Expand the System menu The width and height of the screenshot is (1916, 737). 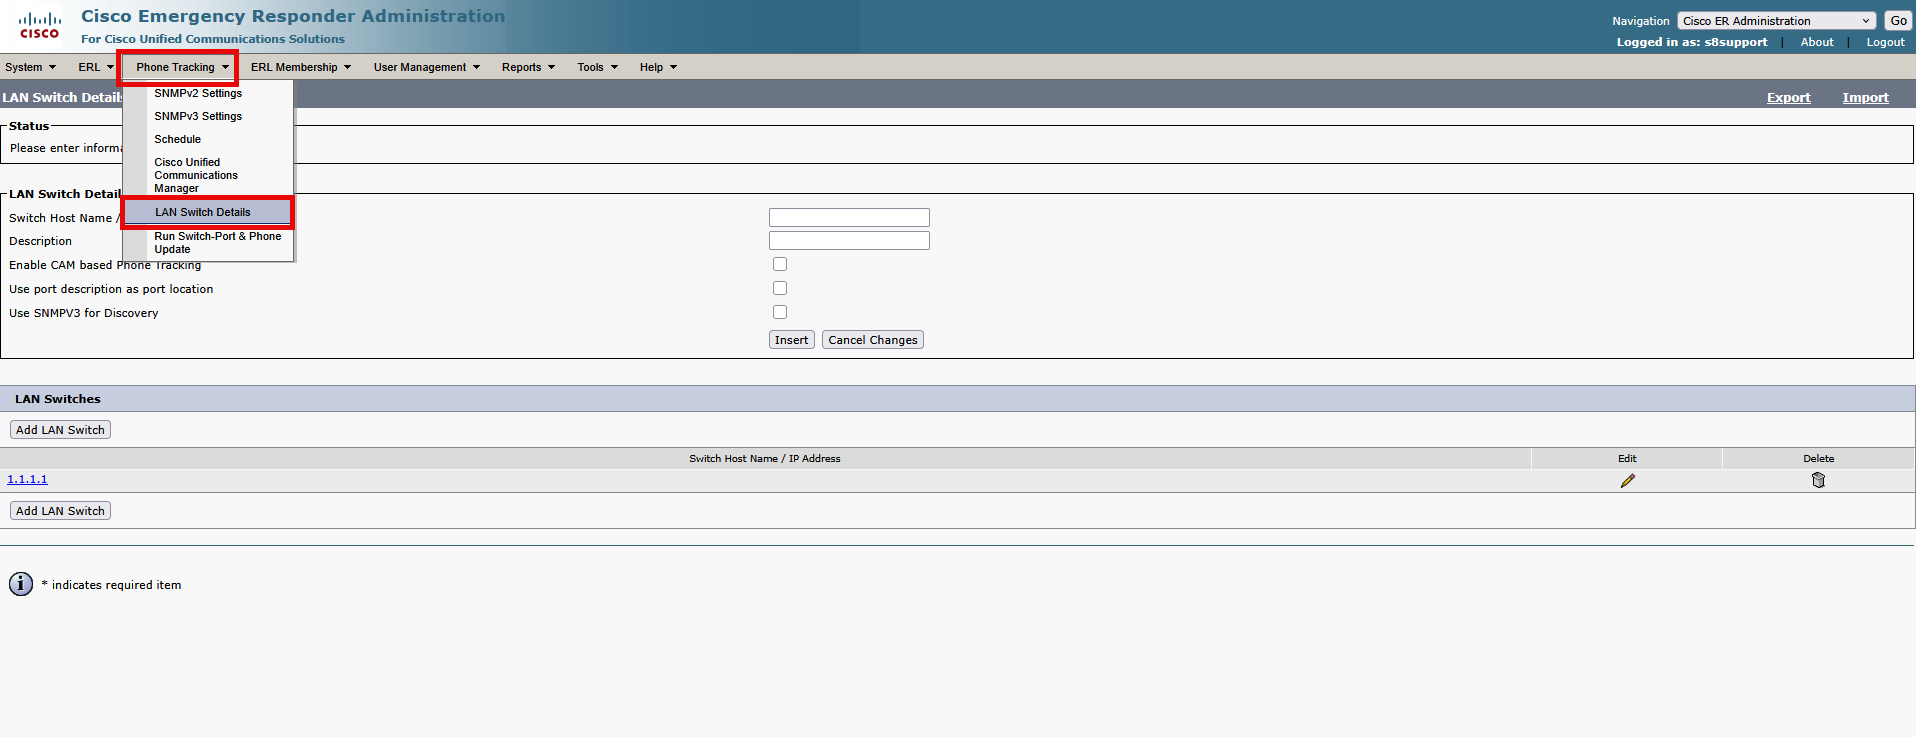click(30, 67)
